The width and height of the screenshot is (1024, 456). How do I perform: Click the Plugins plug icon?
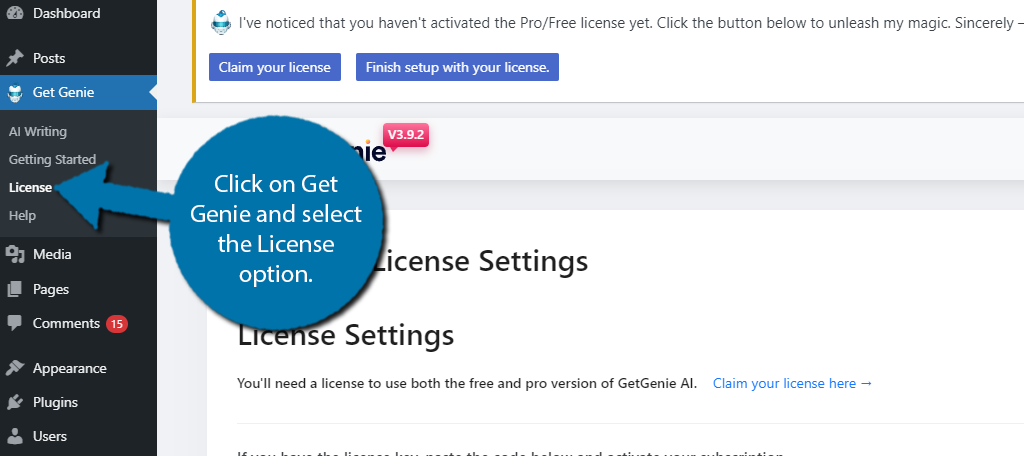[14, 402]
